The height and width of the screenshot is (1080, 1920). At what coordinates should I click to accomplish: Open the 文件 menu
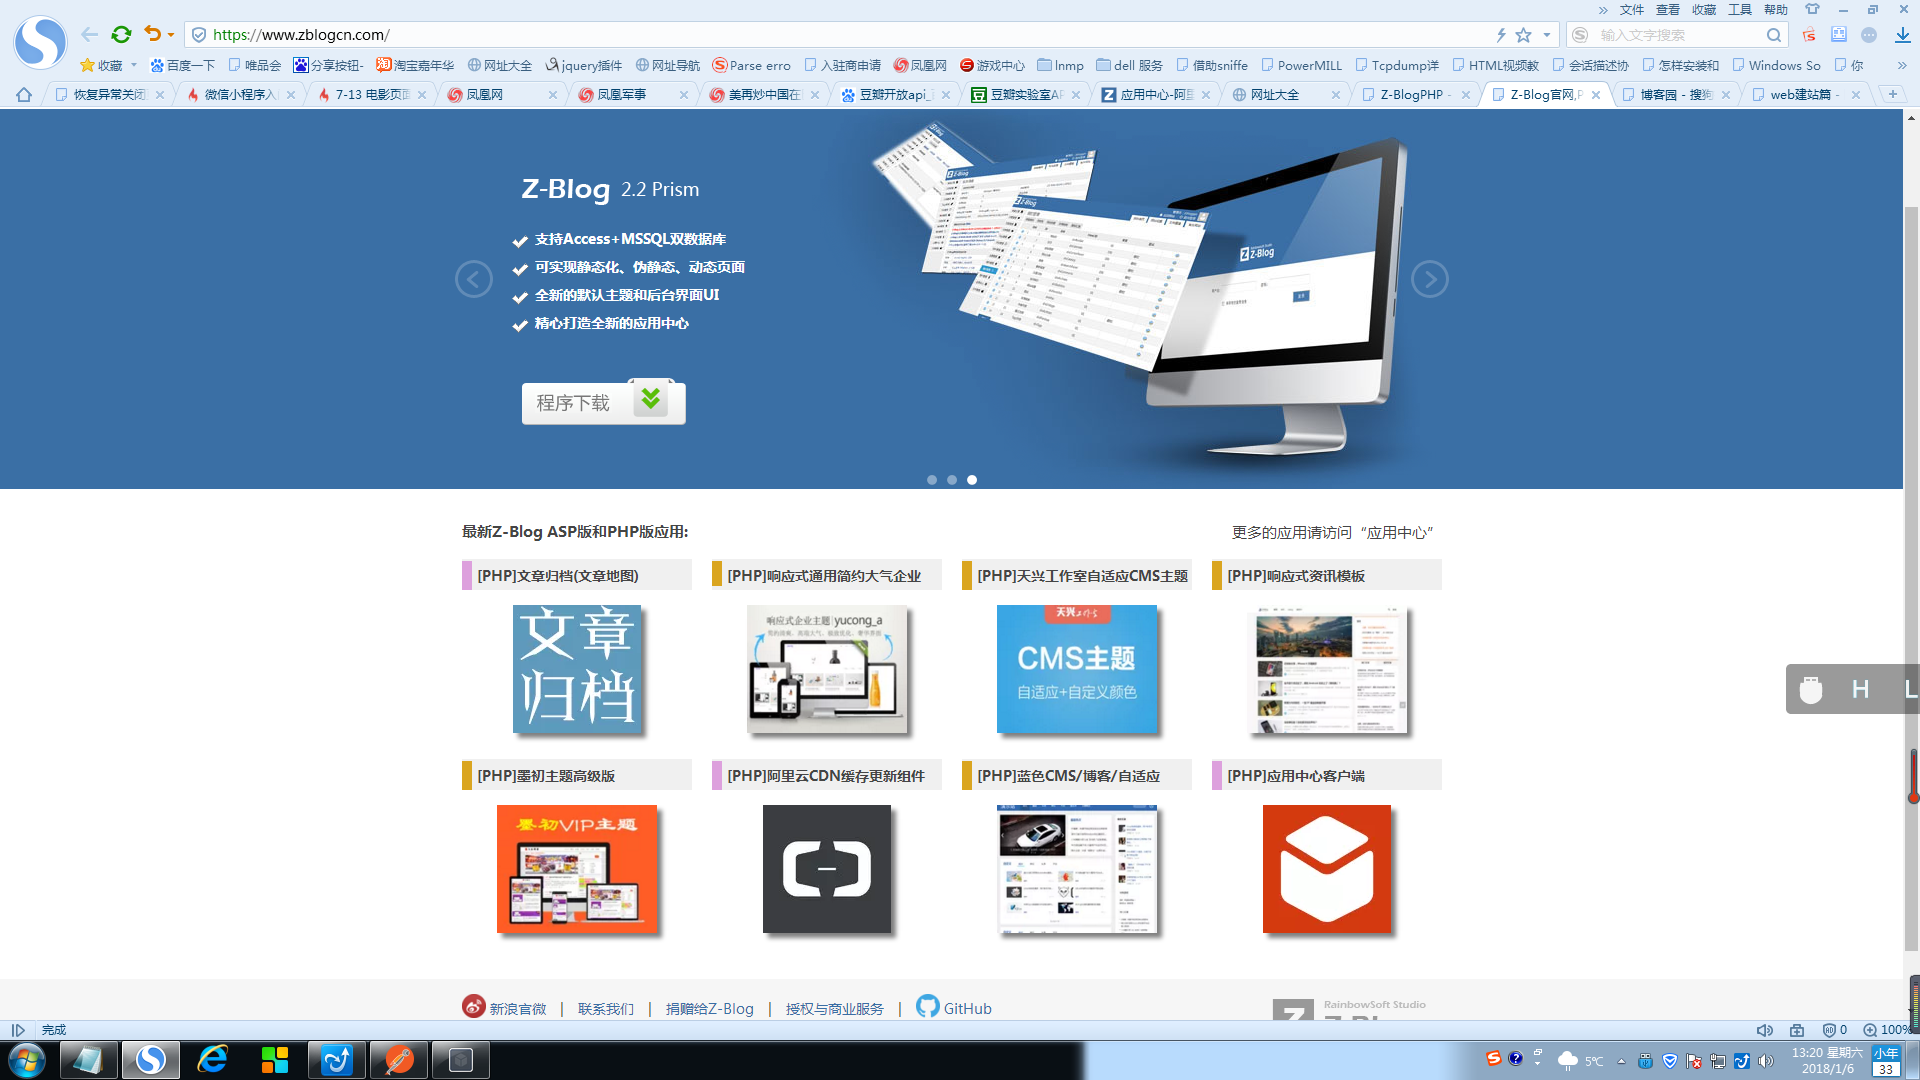[x=1632, y=10]
